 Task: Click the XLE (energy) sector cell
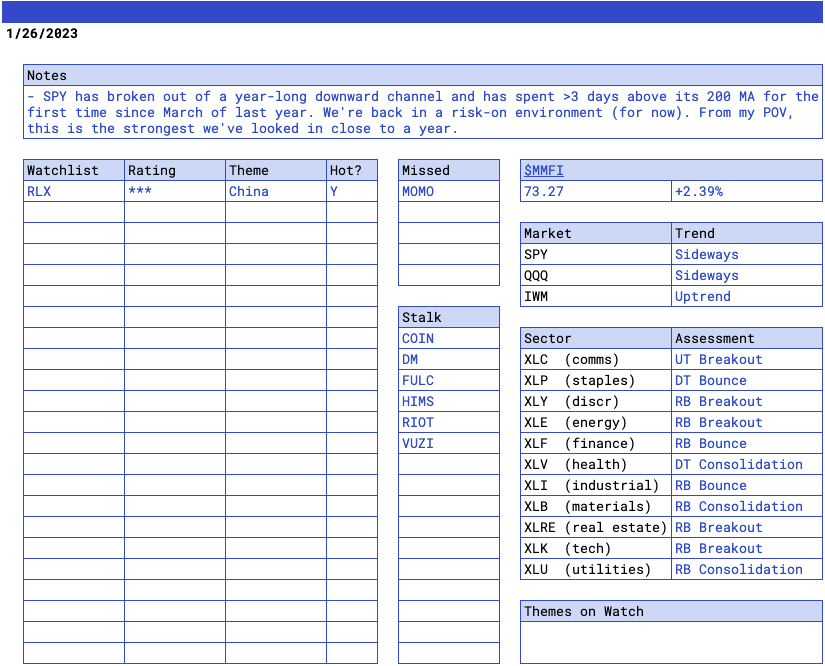click(x=596, y=422)
